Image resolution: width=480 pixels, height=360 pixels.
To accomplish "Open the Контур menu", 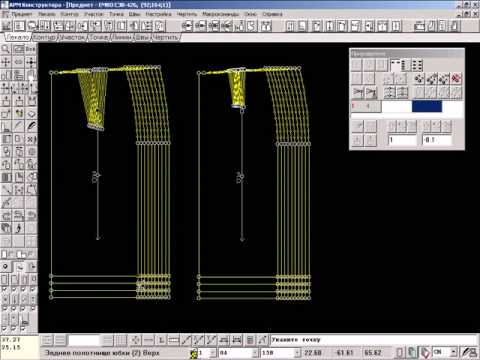I will [x=70, y=14].
